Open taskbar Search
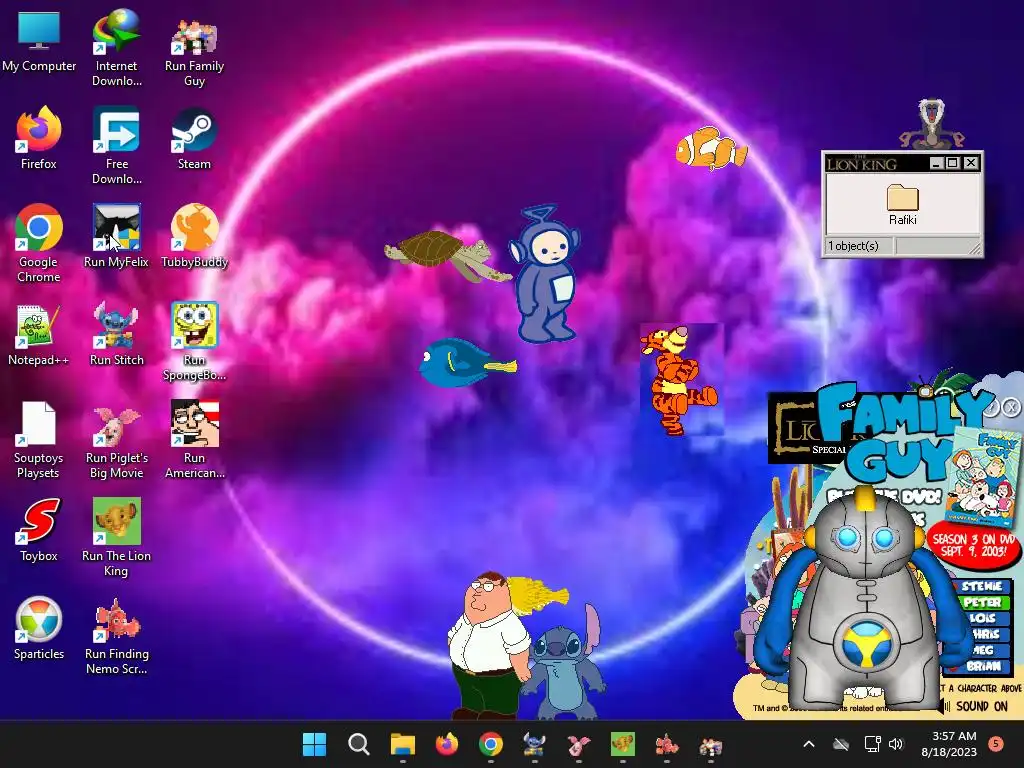Screen dimensions: 1024x768 point(359,744)
